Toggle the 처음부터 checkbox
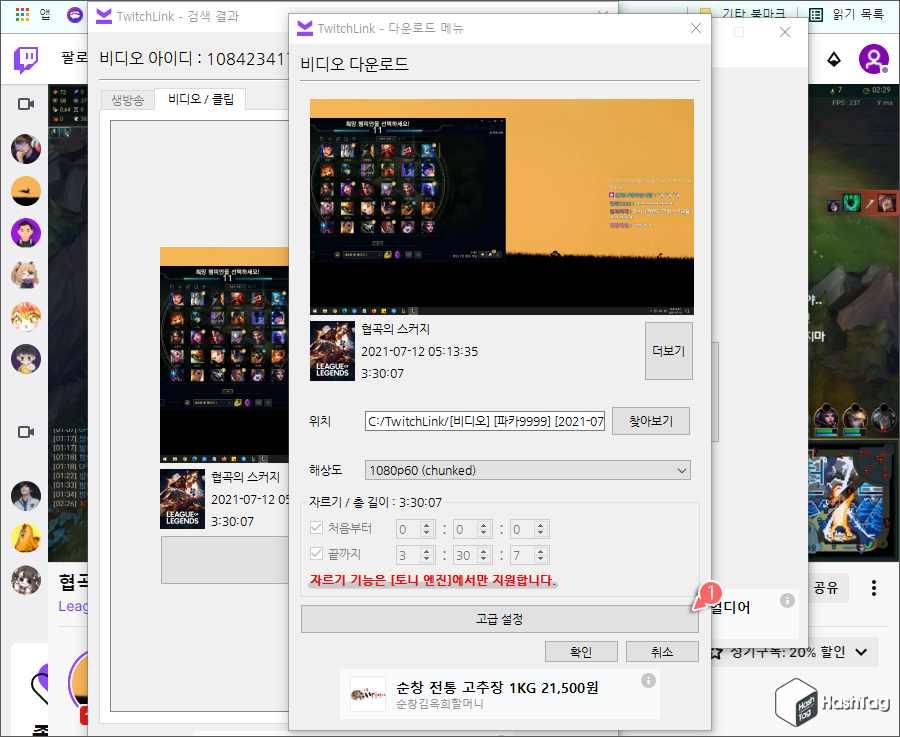The height and width of the screenshot is (737, 900). [x=316, y=528]
